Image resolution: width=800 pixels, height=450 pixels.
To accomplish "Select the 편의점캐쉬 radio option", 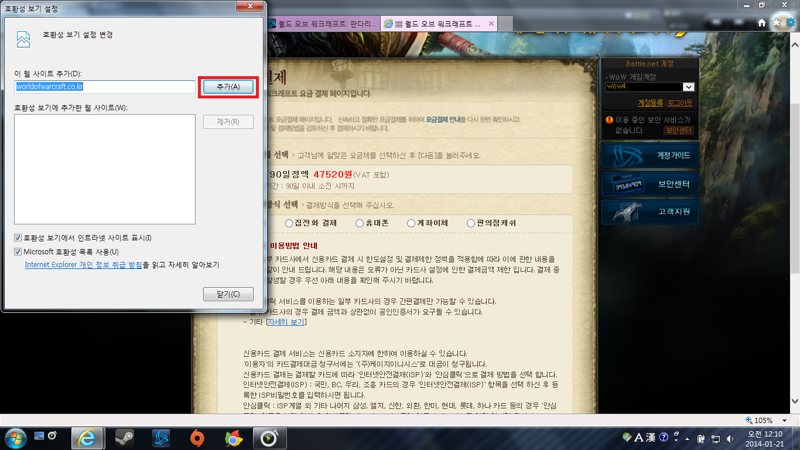I will coord(470,223).
